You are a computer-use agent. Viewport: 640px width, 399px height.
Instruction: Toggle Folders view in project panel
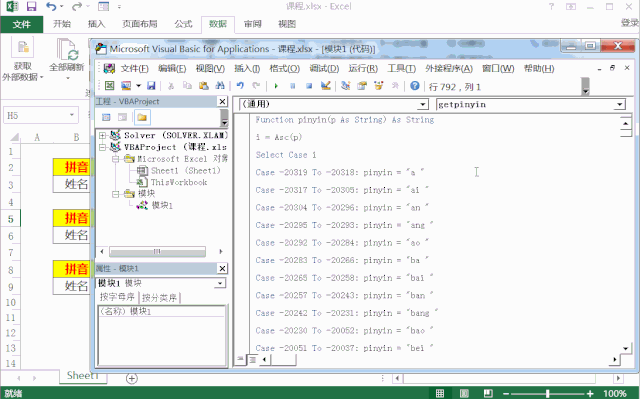point(142,117)
